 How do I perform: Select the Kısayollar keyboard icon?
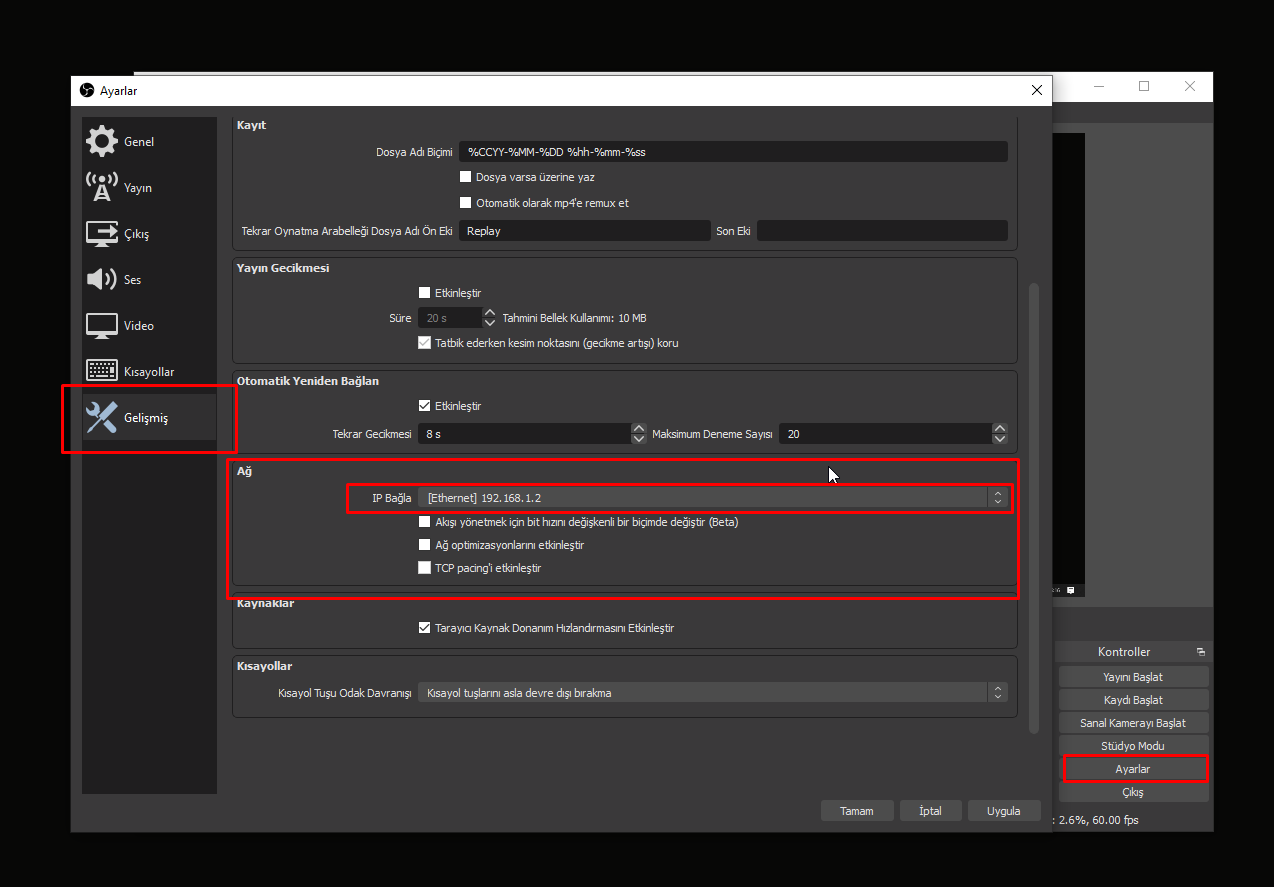(102, 371)
